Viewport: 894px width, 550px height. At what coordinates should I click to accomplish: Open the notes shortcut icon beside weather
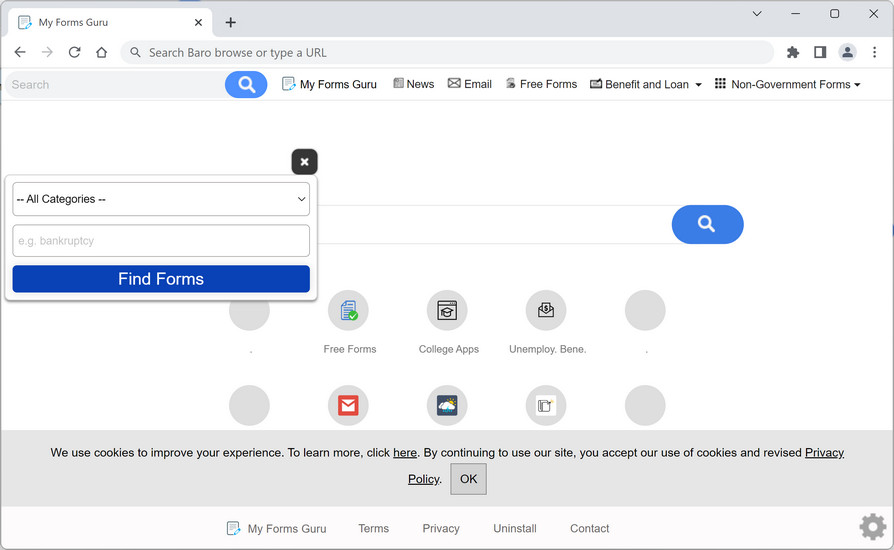(x=546, y=405)
